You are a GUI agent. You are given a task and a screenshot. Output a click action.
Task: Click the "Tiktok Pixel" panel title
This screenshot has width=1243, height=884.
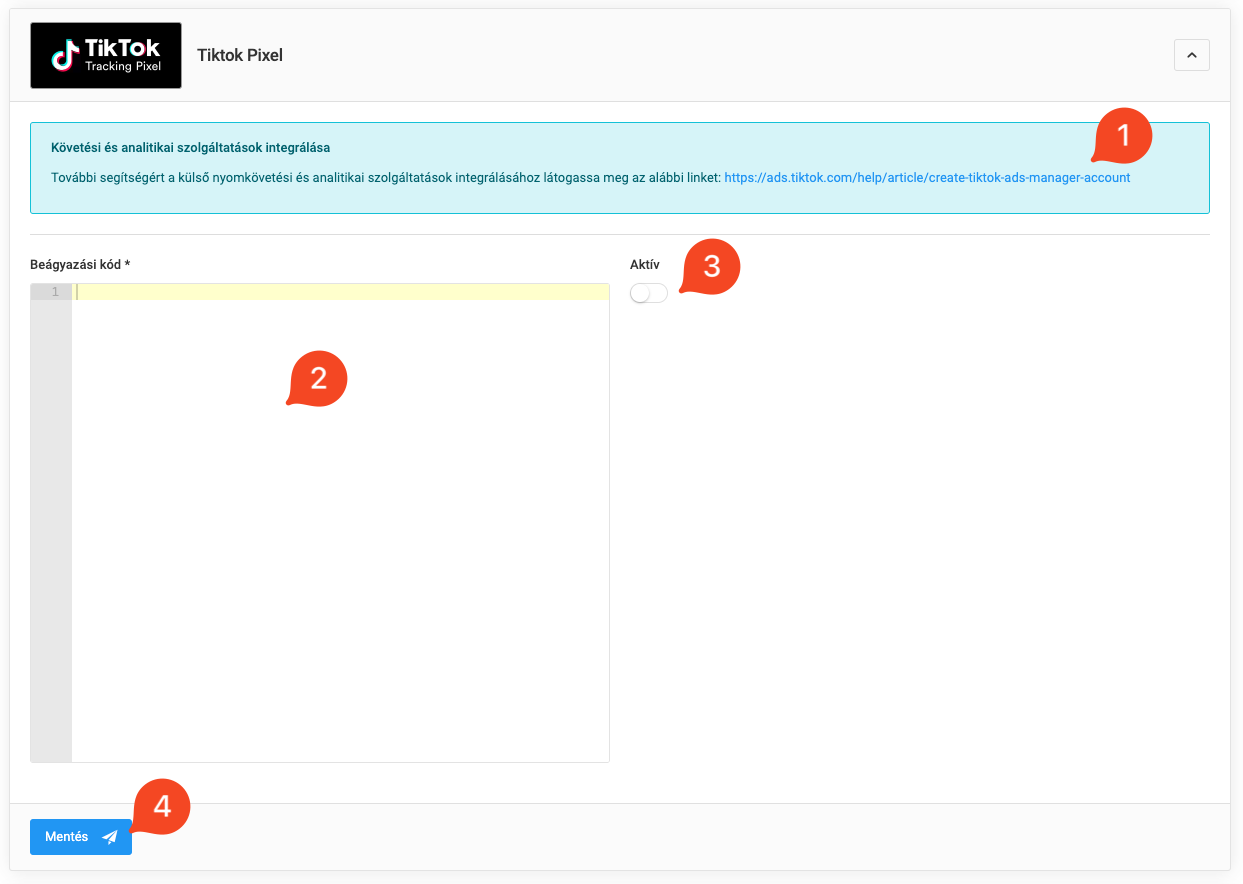pyautogui.click(x=240, y=55)
